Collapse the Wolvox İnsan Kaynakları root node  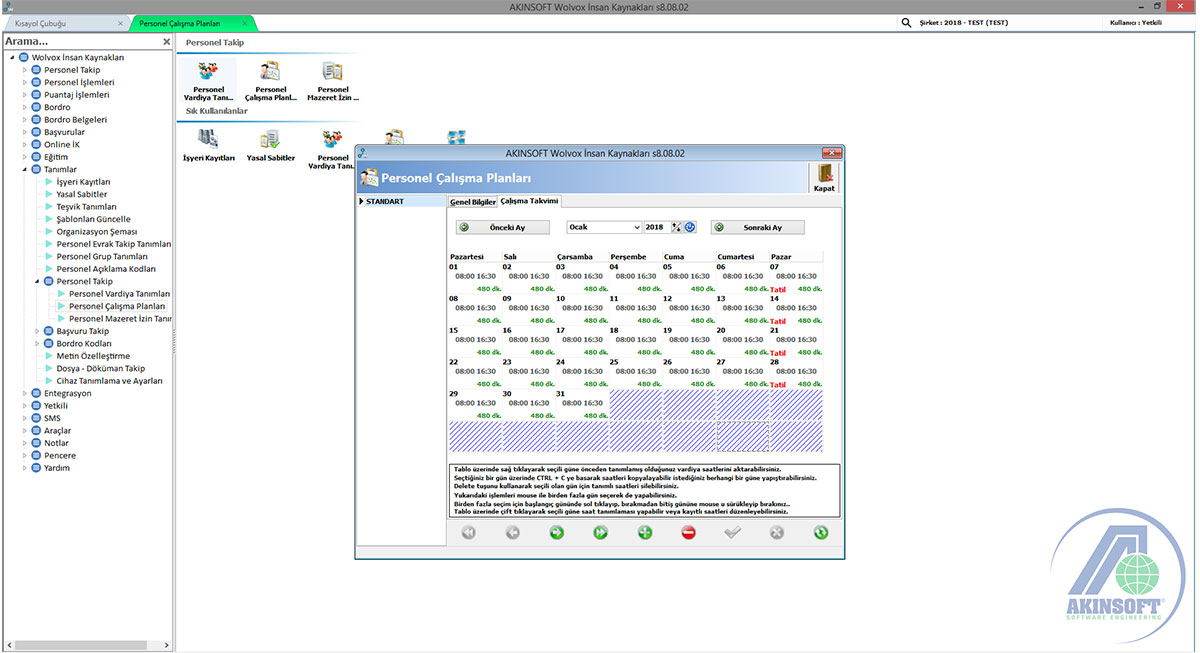click(x=12, y=57)
